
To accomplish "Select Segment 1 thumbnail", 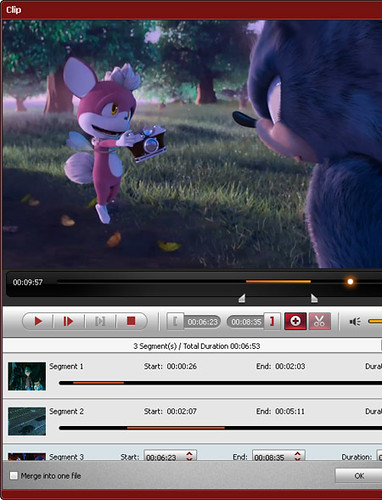I will point(27,376).
